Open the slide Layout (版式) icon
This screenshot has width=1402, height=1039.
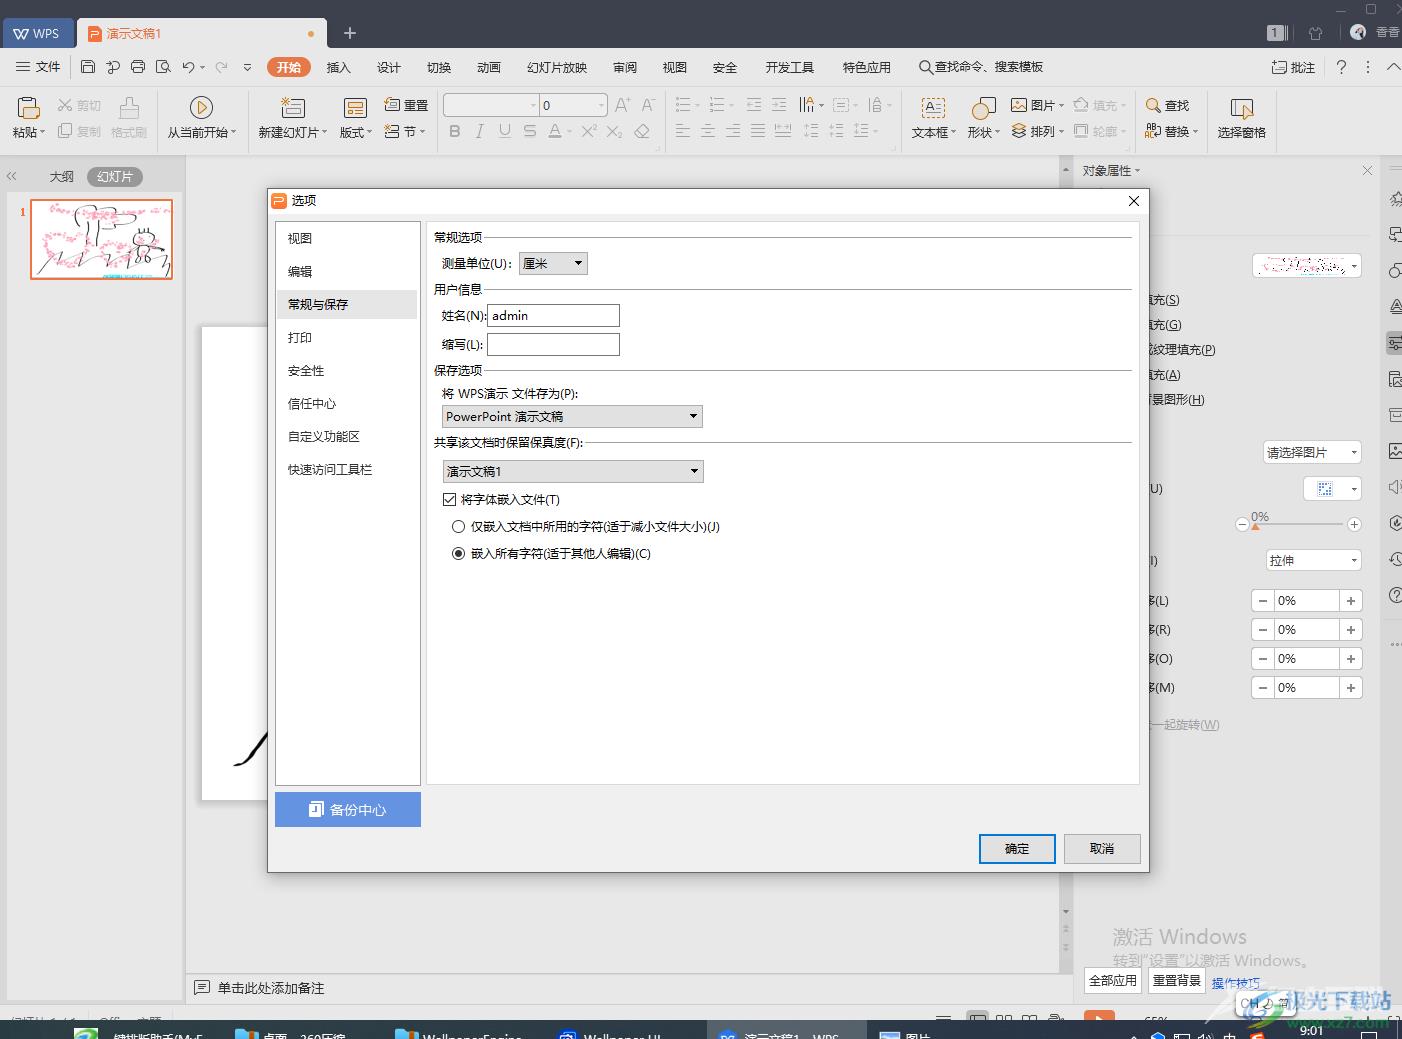click(355, 108)
